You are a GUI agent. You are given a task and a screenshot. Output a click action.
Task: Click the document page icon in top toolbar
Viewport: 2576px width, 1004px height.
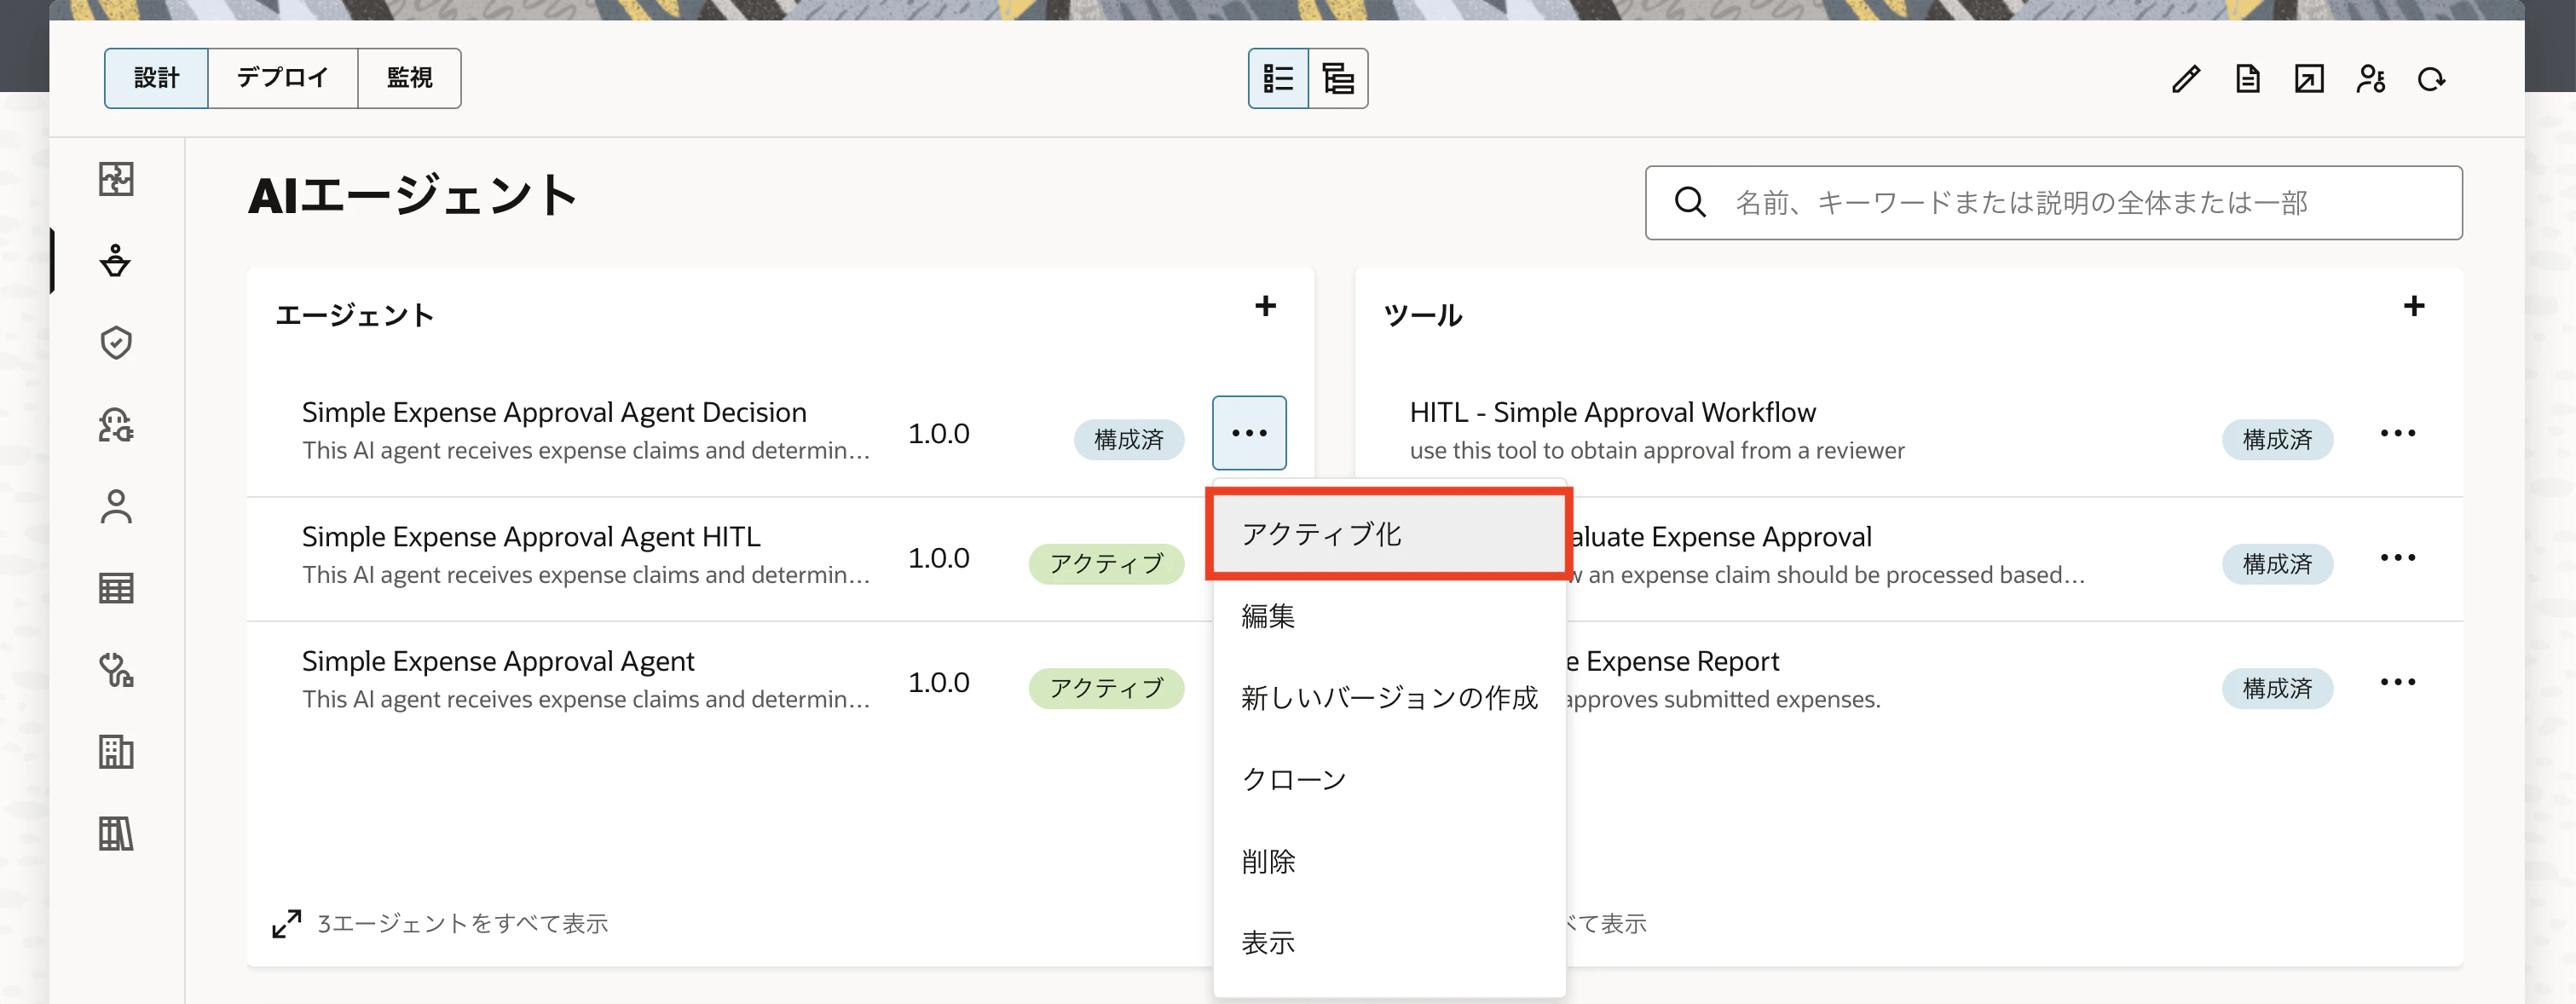pyautogui.click(x=2247, y=79)
